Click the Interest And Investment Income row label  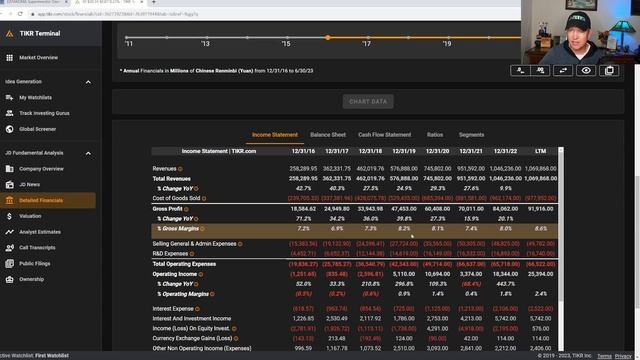(191, 319)
